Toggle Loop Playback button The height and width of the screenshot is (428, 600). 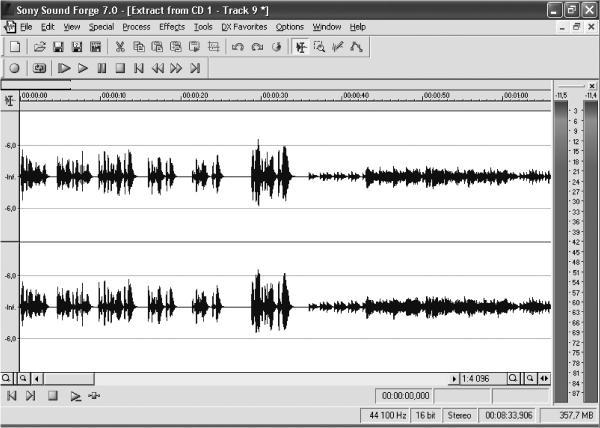pyautogui.click(x=39, y=68)
